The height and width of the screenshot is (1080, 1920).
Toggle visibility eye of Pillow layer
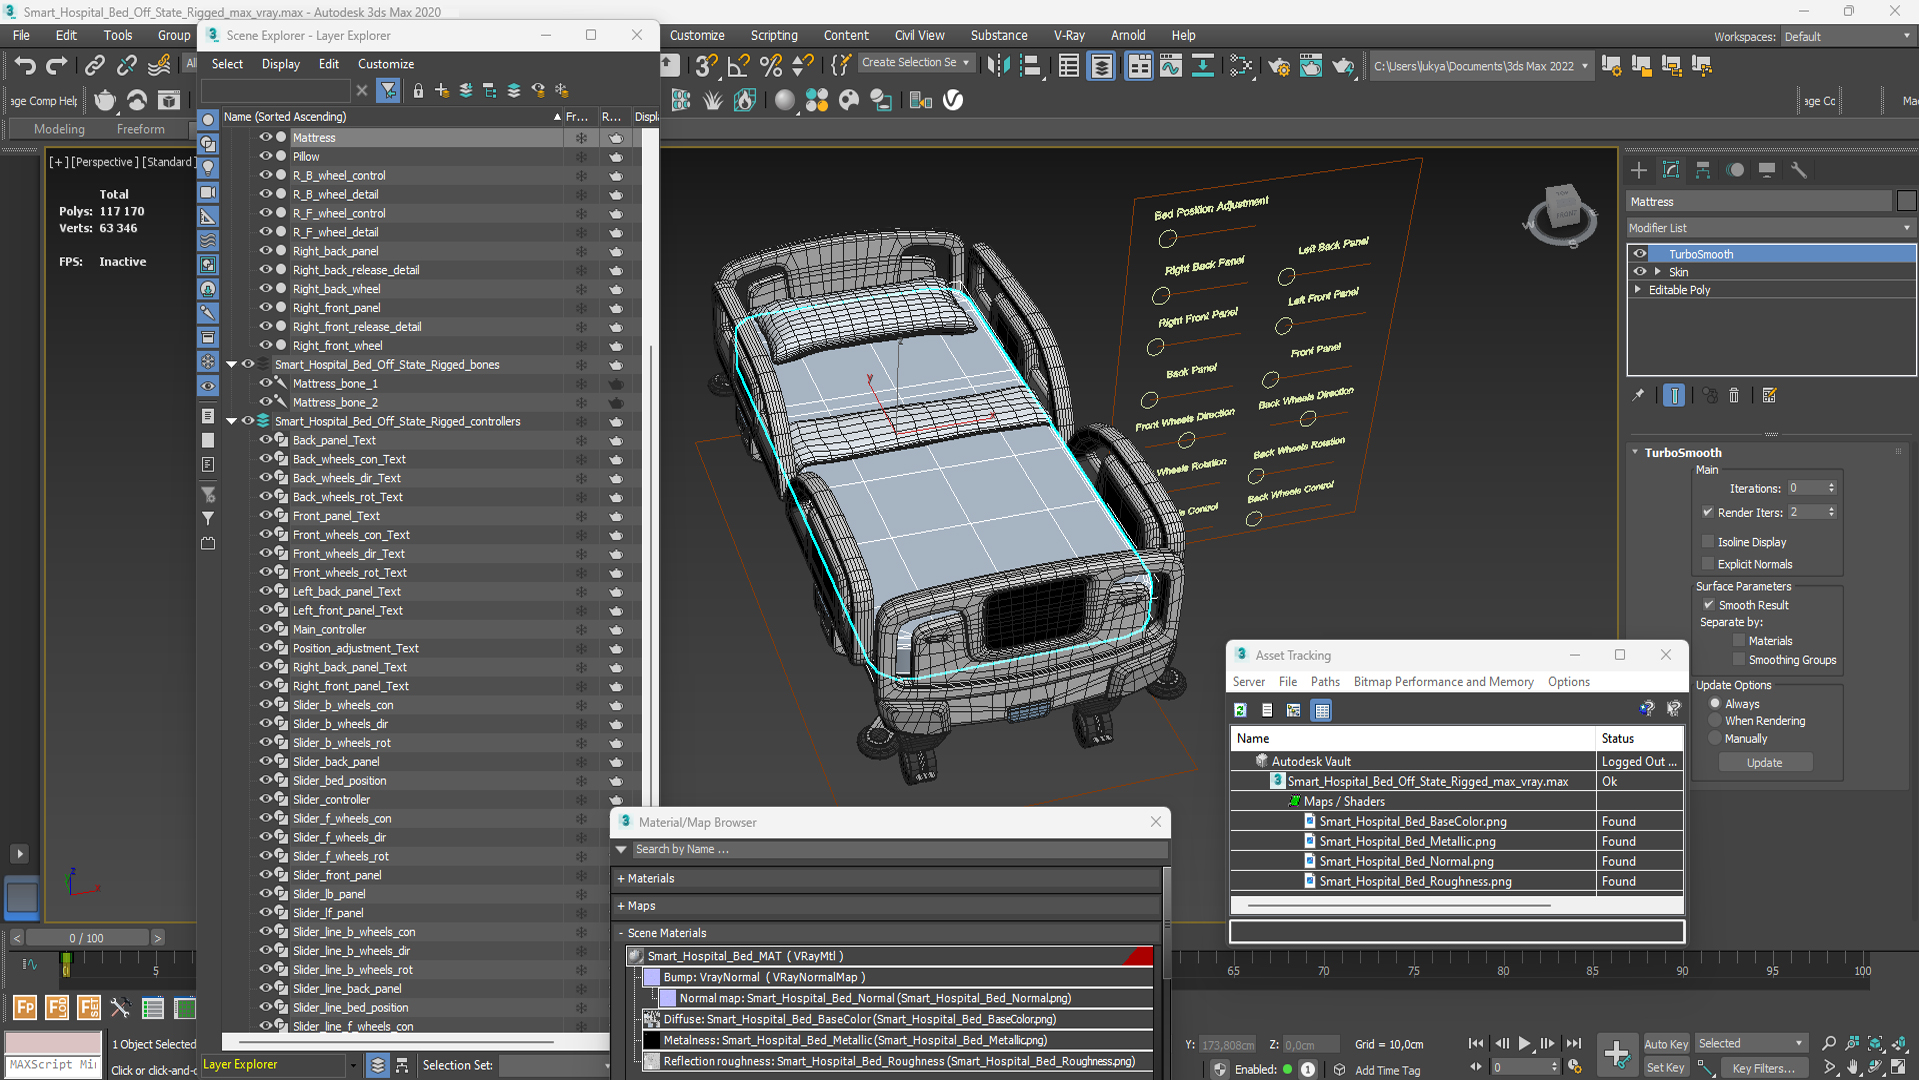(266, 156)
